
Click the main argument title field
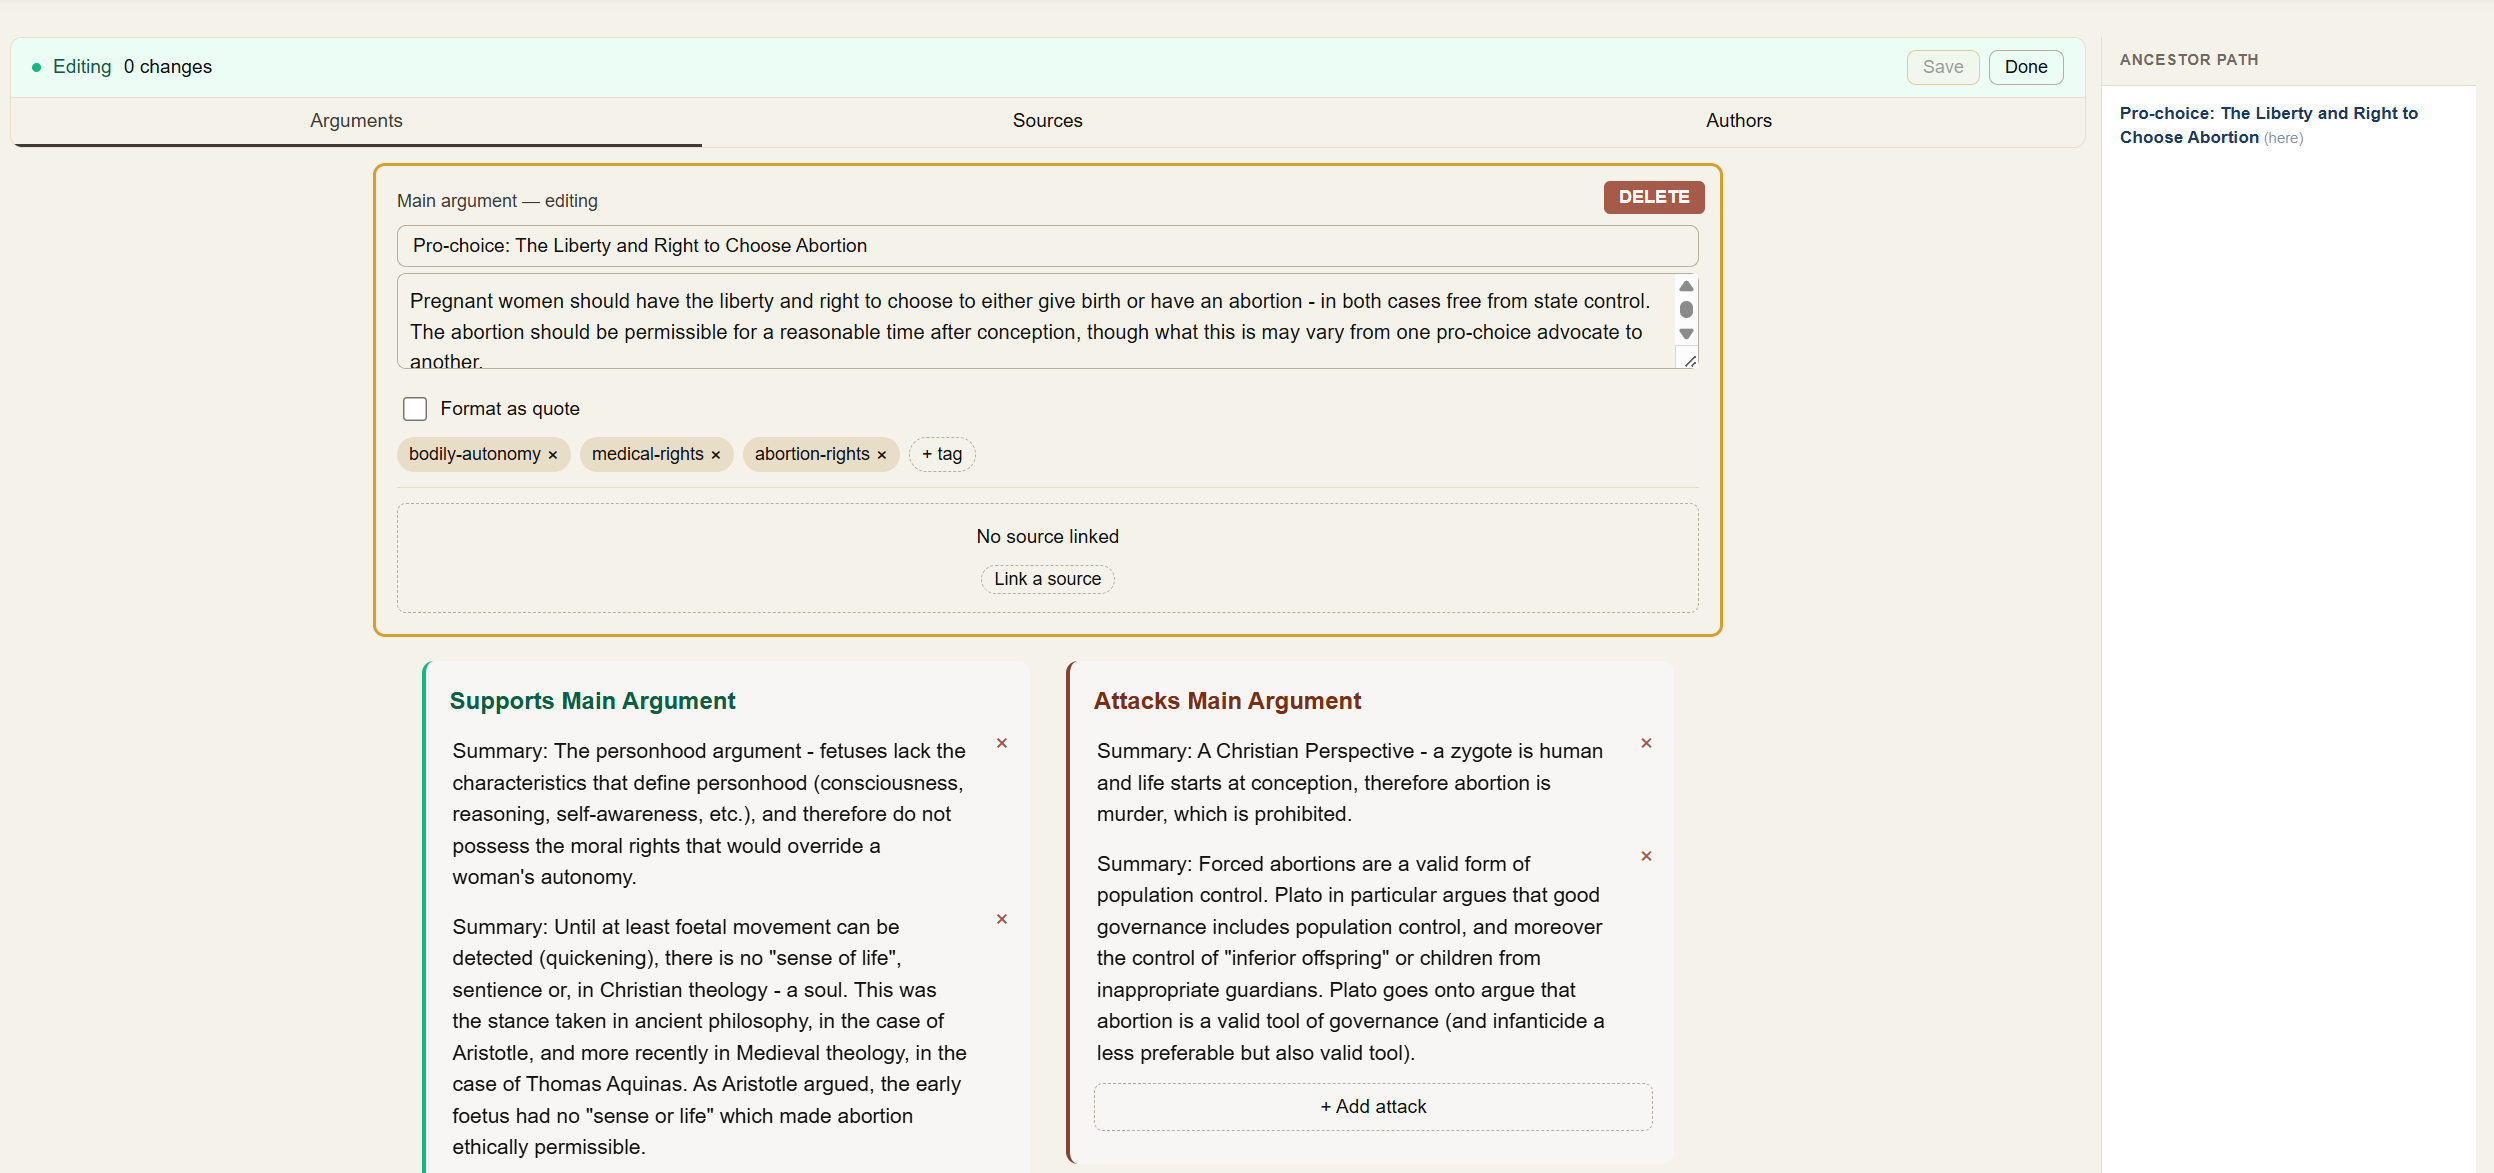[x=1047, y=246]
